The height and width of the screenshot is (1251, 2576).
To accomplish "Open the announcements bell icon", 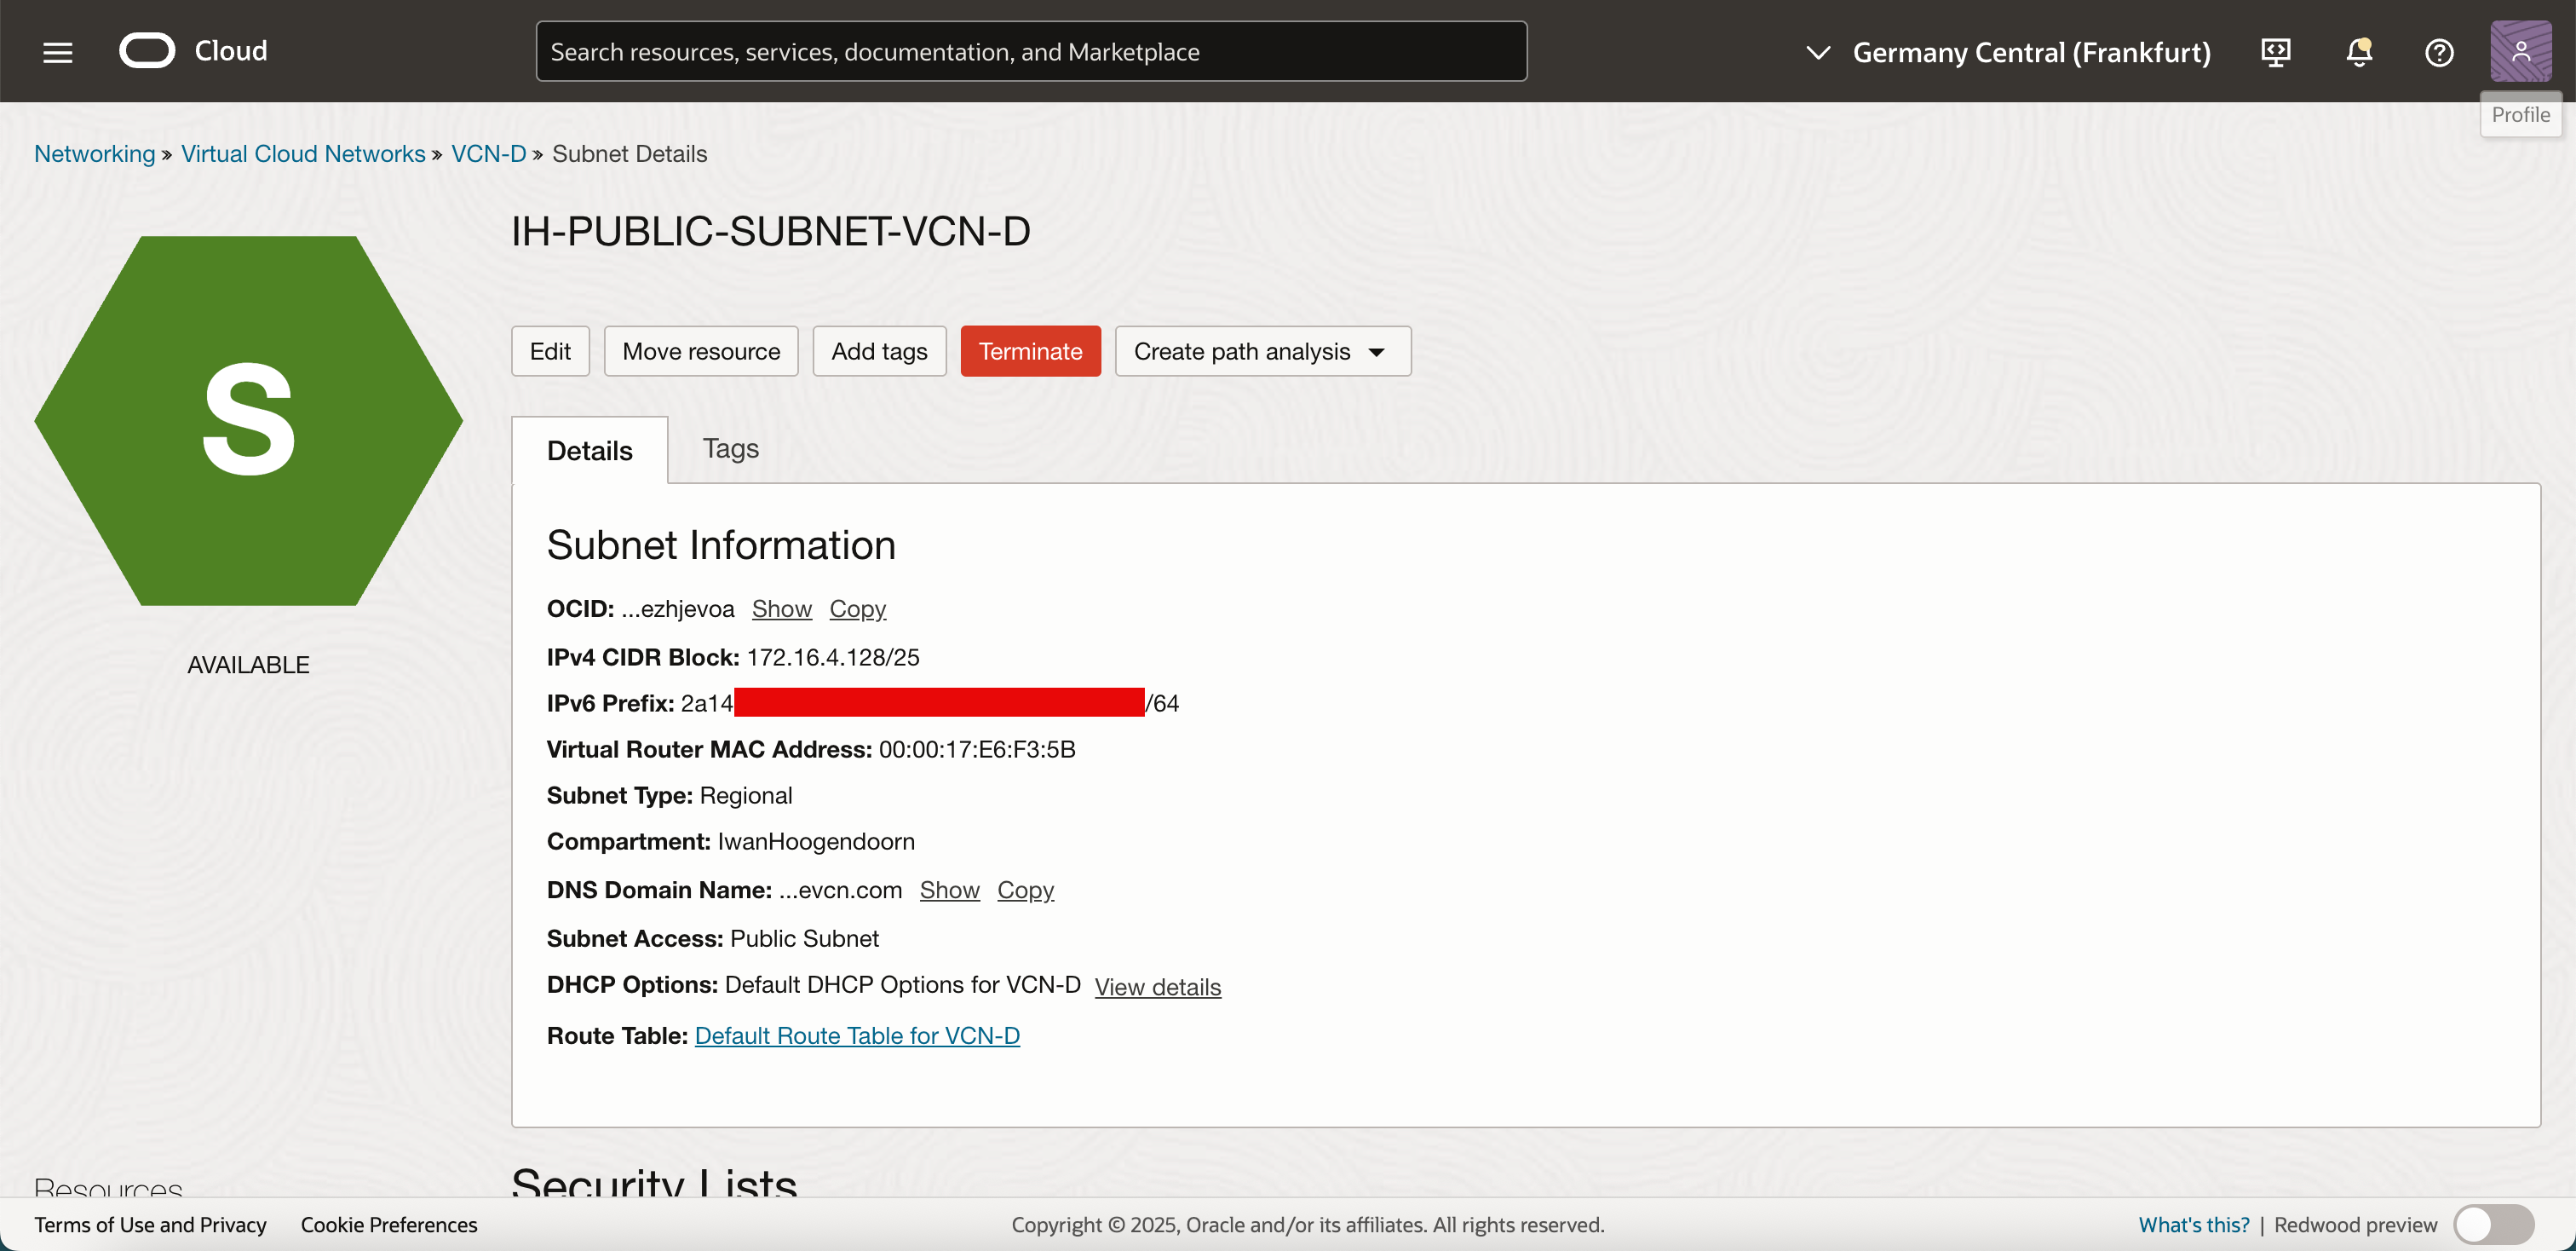I will coord(2358,52).
